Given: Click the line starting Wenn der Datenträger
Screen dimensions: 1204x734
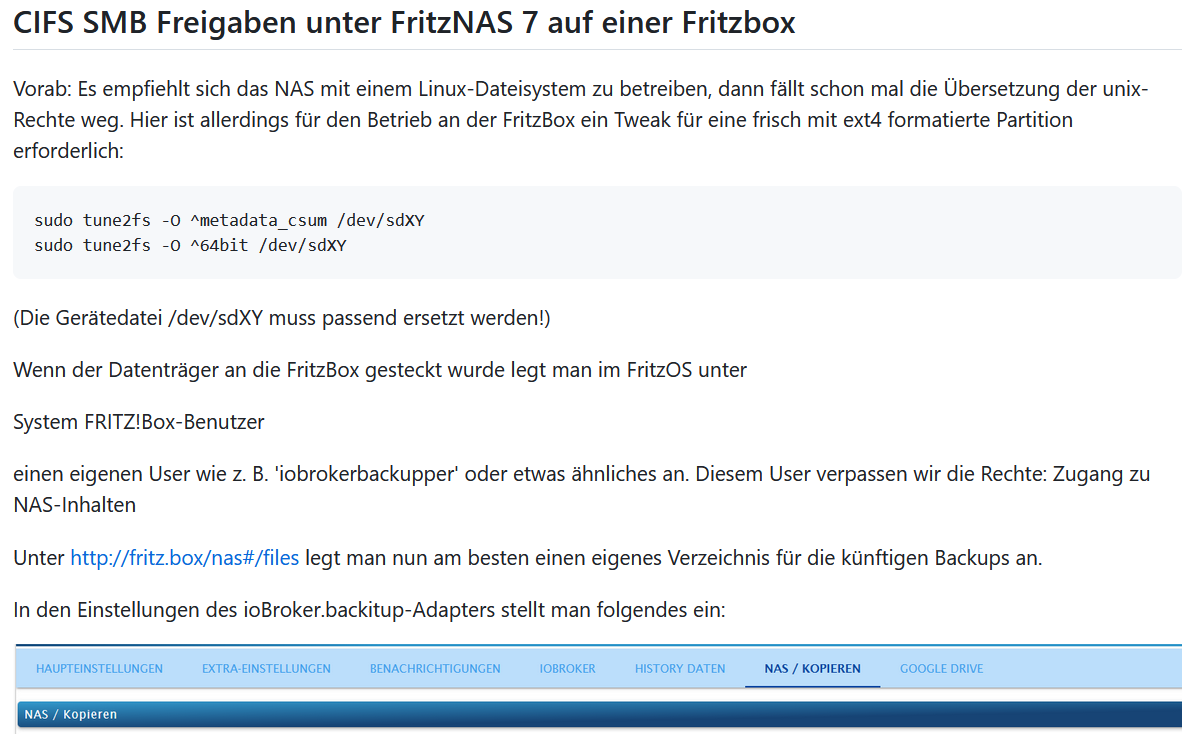Looking at the screenshot, I should point(380,370).
